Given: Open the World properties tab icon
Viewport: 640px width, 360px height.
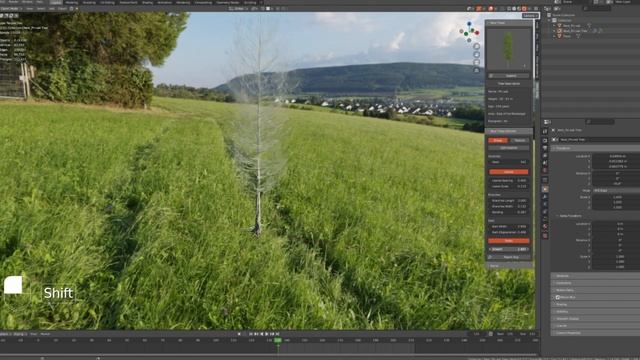Looking at the screenshot, I should pyautogui.click(x=545, y=170).
